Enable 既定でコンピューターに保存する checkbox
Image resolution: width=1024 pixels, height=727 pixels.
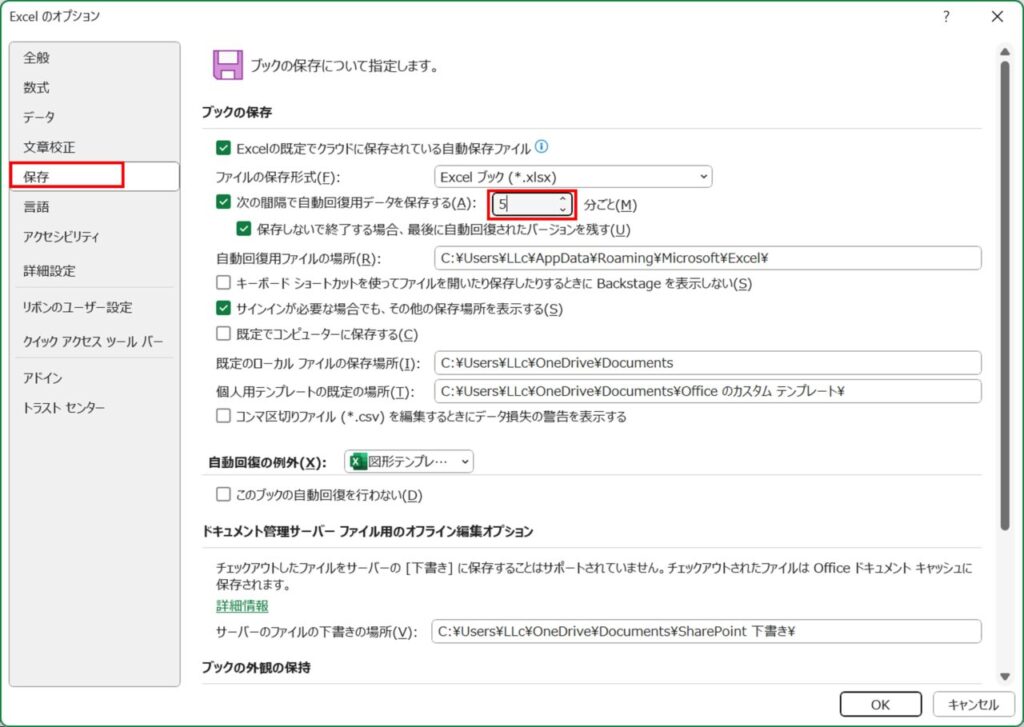(x=223, y=333)
